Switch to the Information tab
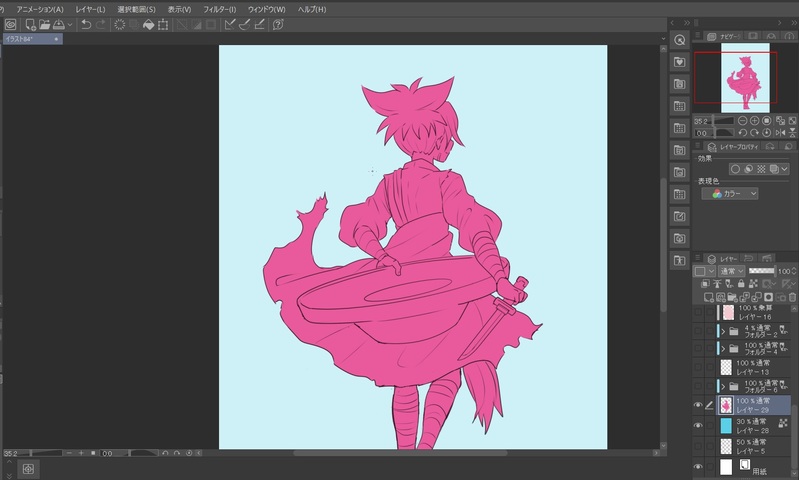Image resolution: width=799 pixels, height=480 pixels. [x=789, y=36]
